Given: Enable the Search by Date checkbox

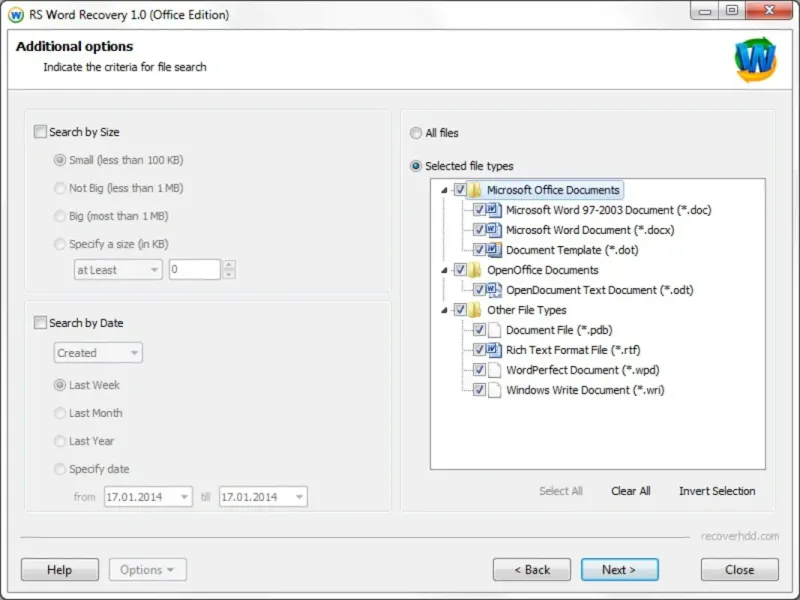Looking at the screenshot, I should point(40,322).
